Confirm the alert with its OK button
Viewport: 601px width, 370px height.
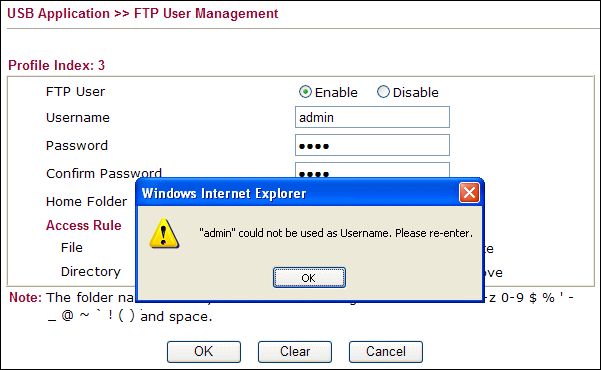pyautogui.click(x=309, y=278)
